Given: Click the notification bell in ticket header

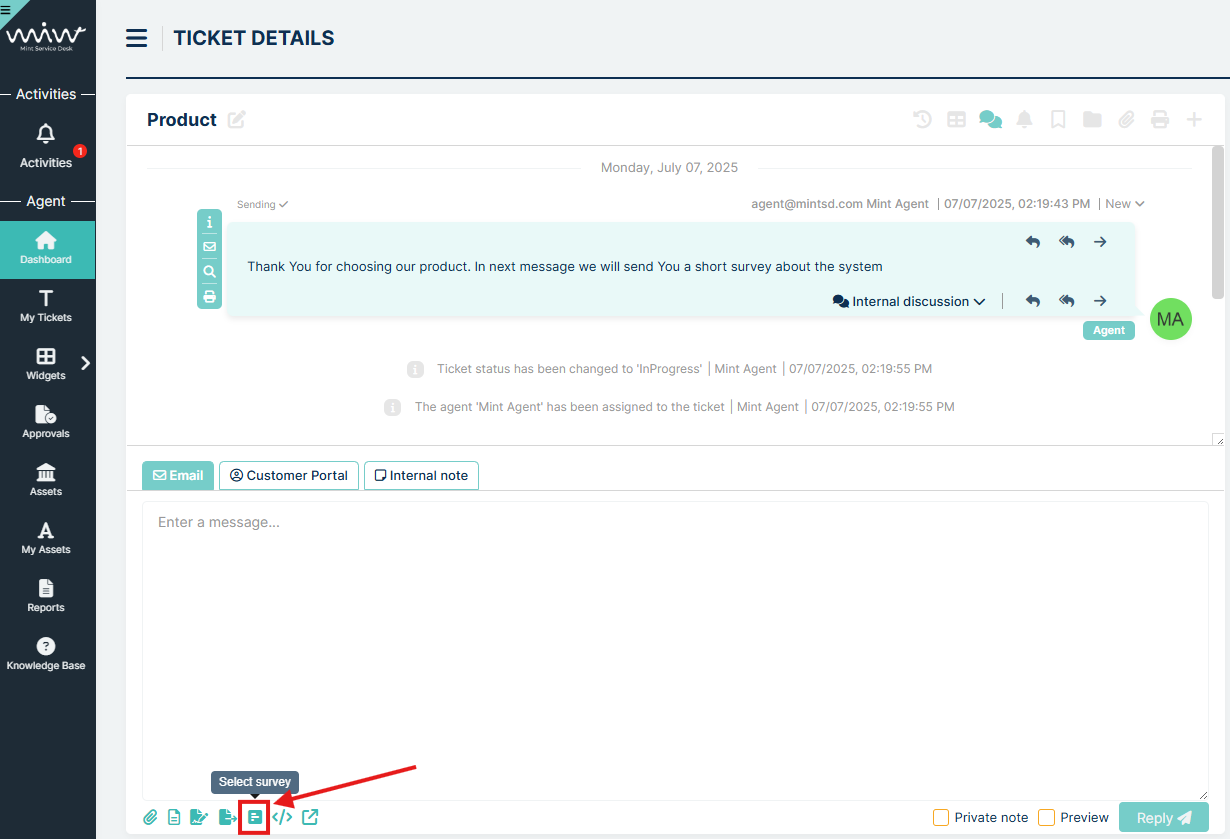Looking at the screenshot, I should (1024, 120).
